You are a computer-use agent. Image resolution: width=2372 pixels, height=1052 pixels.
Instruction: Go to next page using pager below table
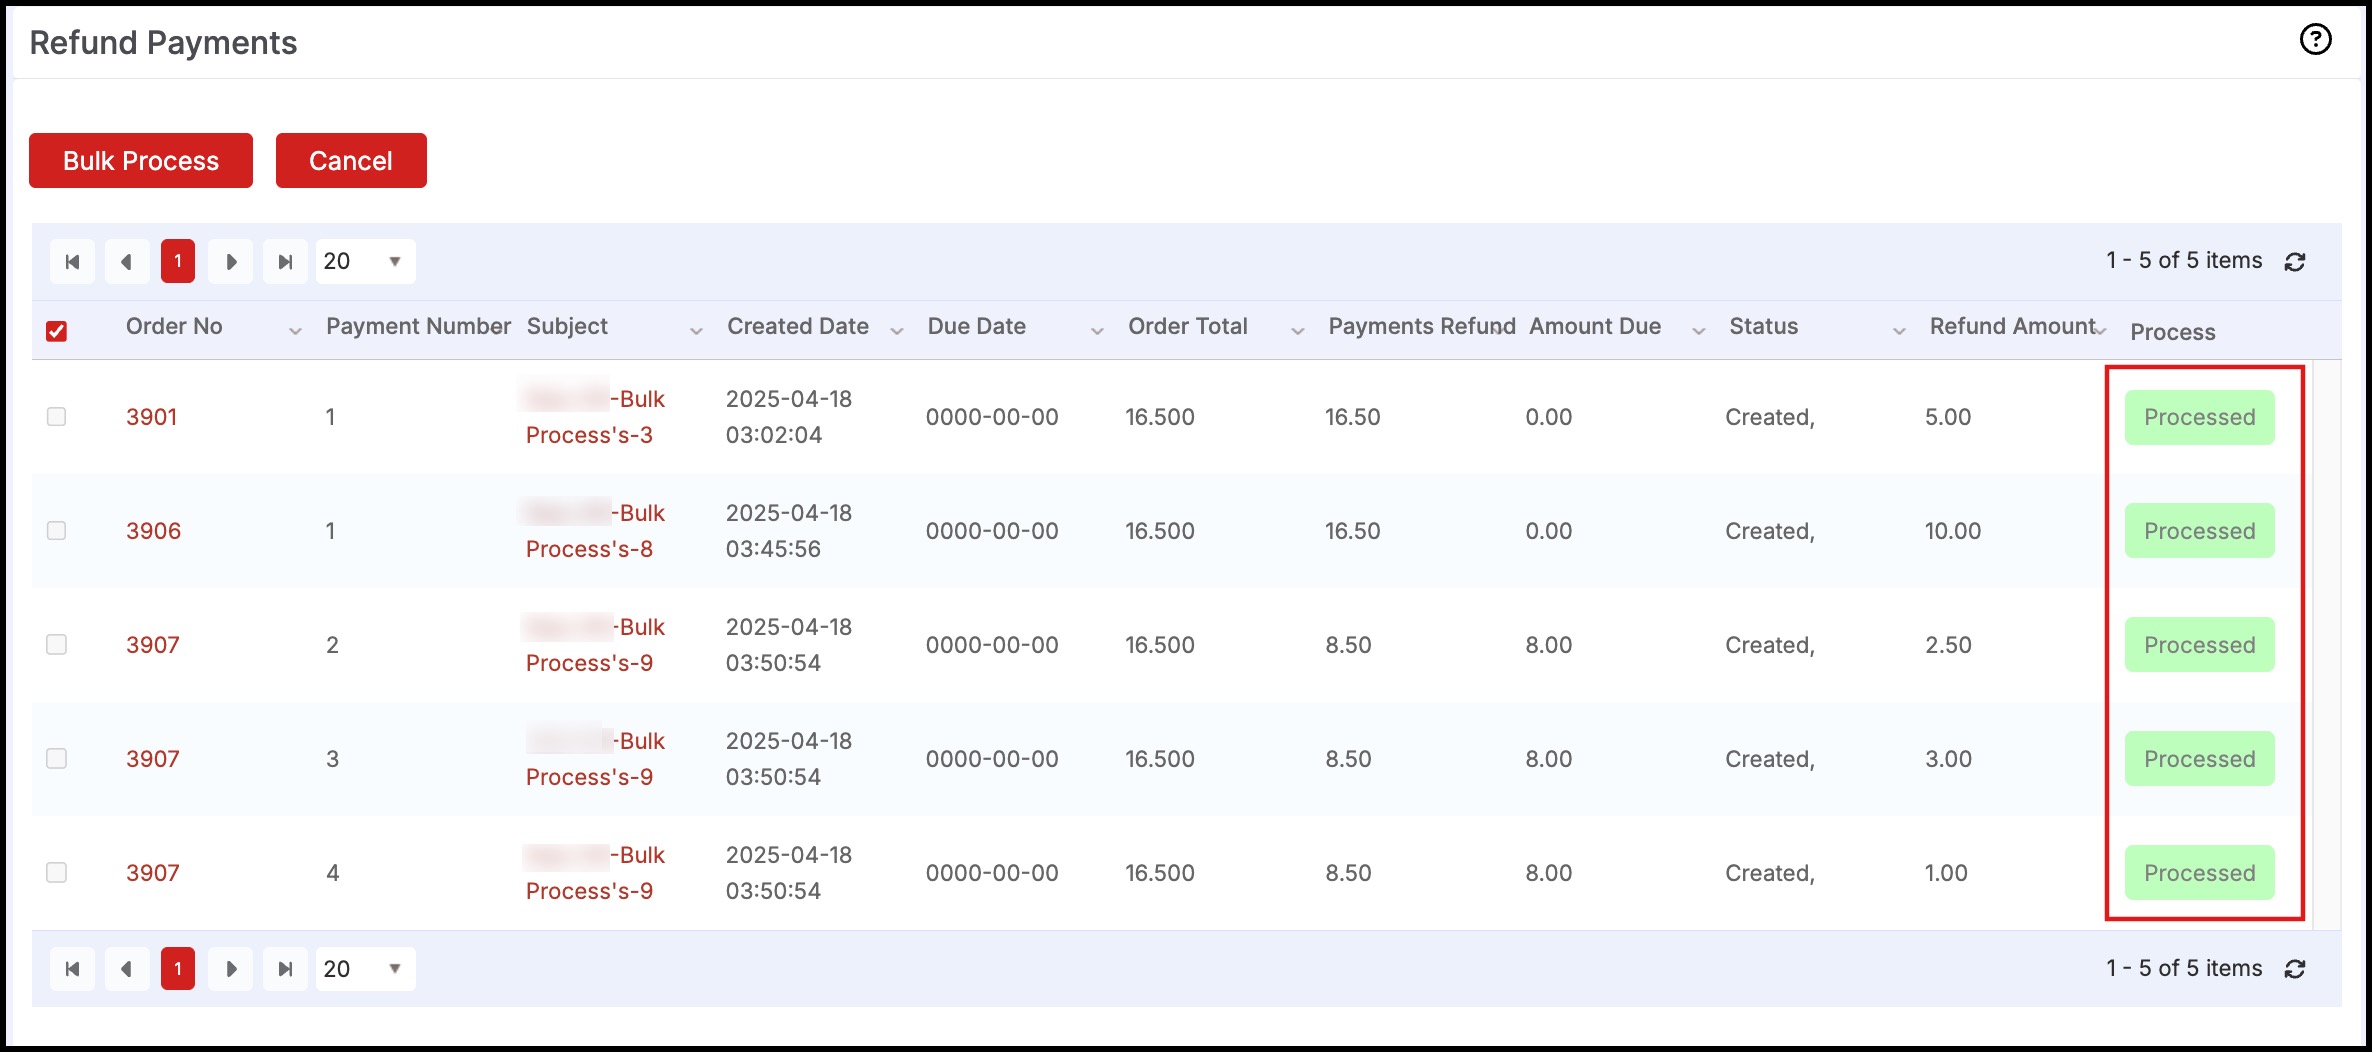pyautogui.click(x=231, y=969)
